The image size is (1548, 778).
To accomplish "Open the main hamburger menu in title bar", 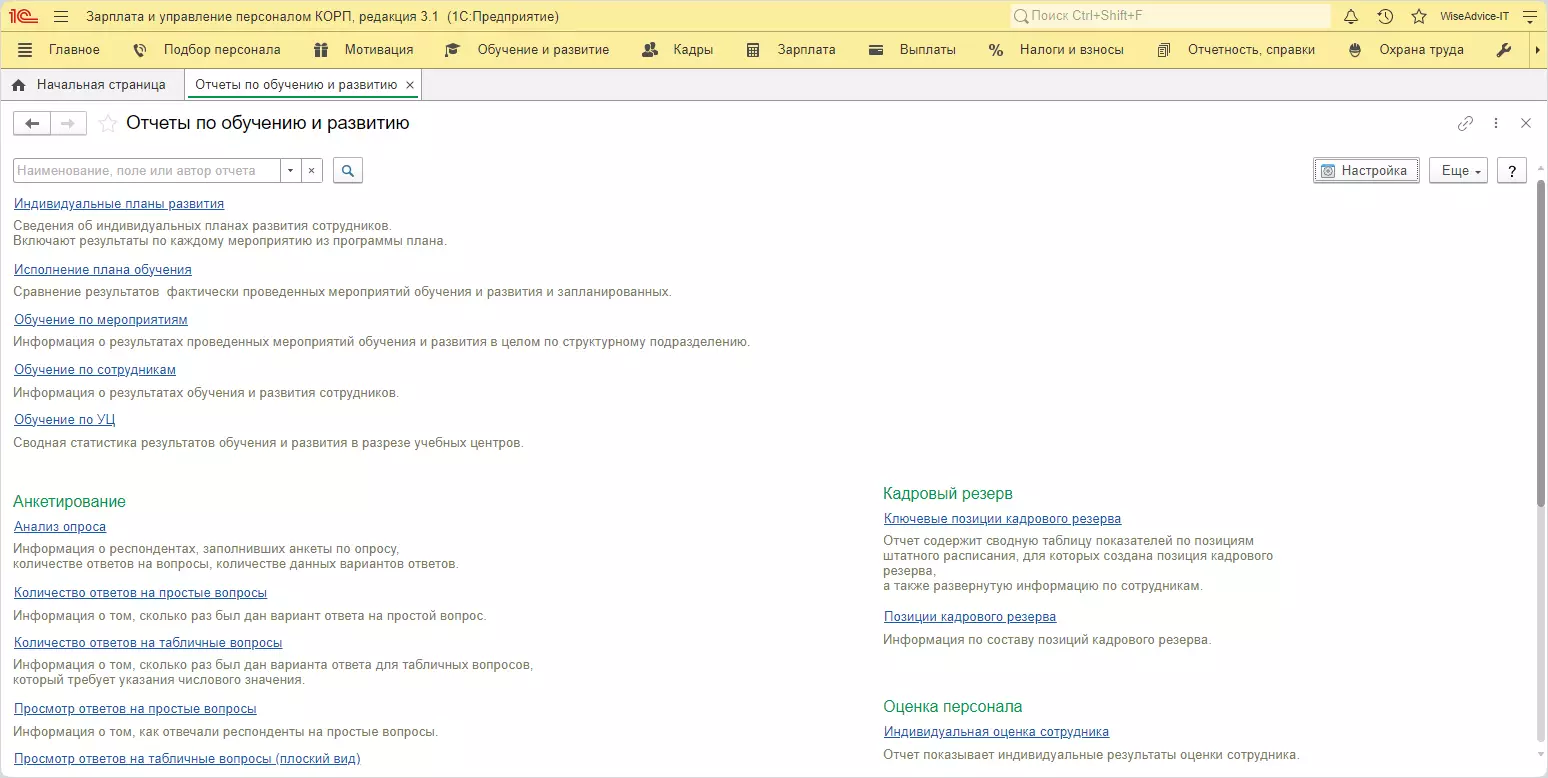I will click(61, 16).
